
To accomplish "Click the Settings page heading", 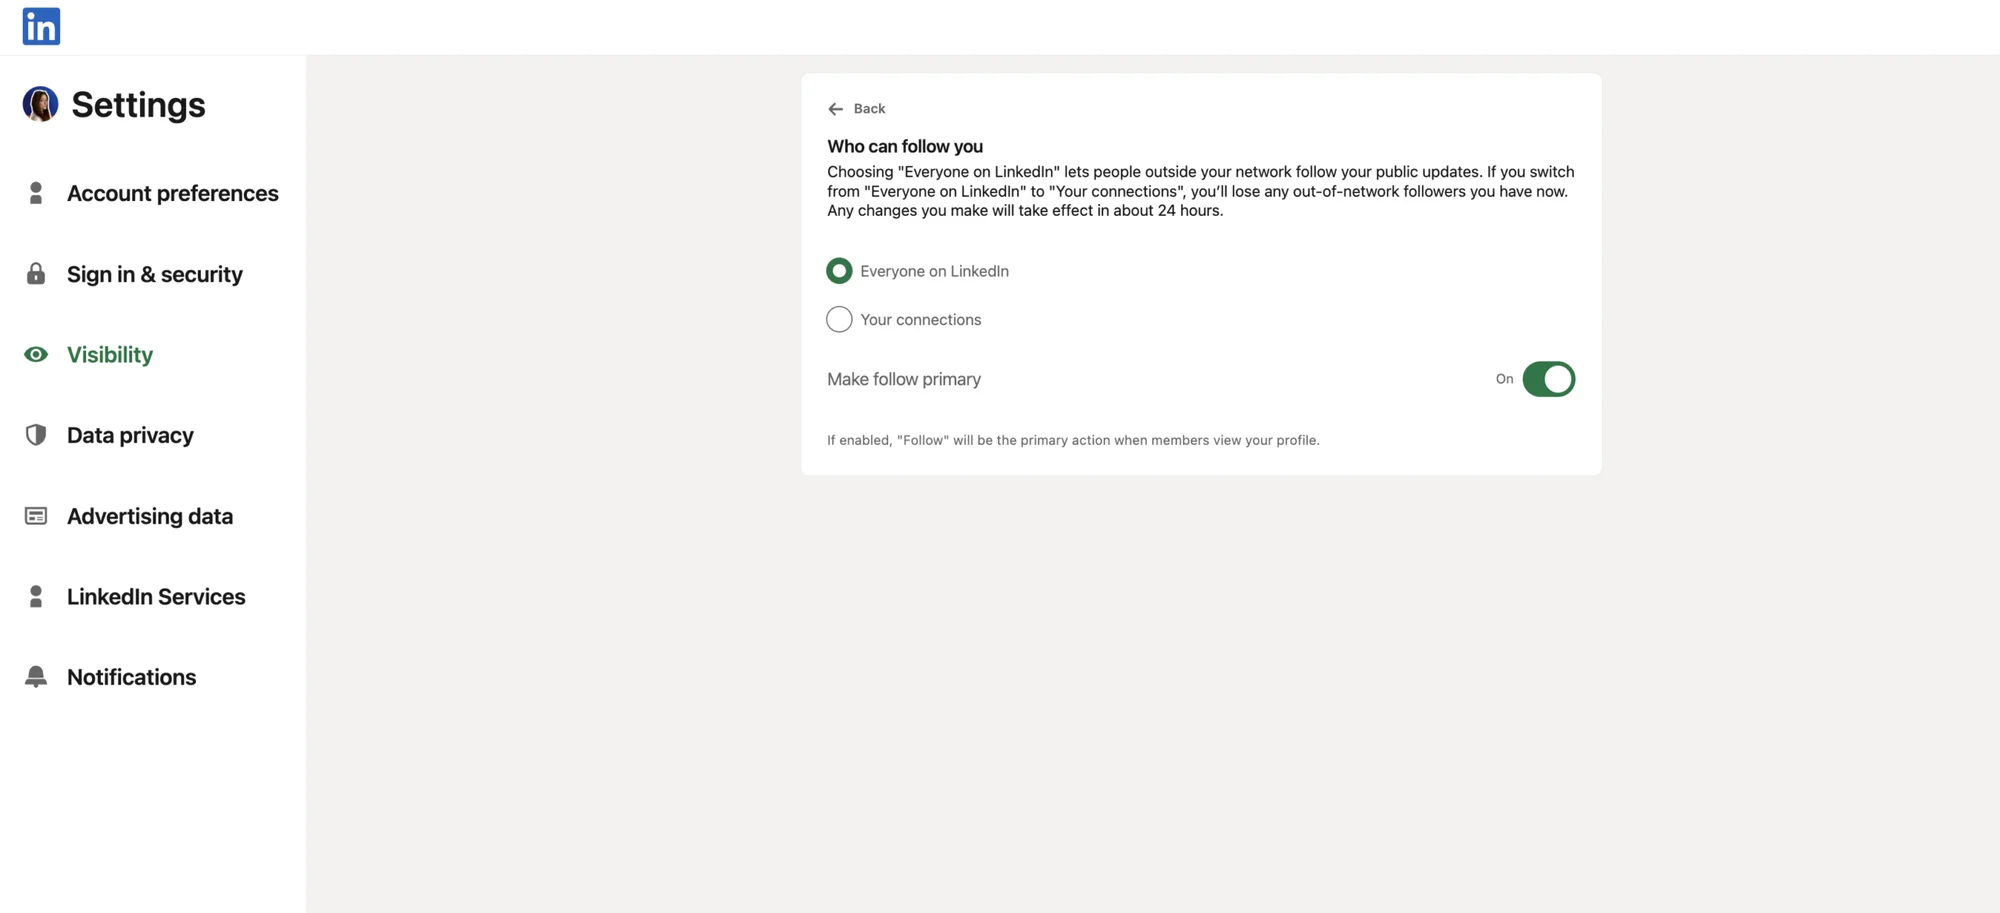I will pos(138,104).
